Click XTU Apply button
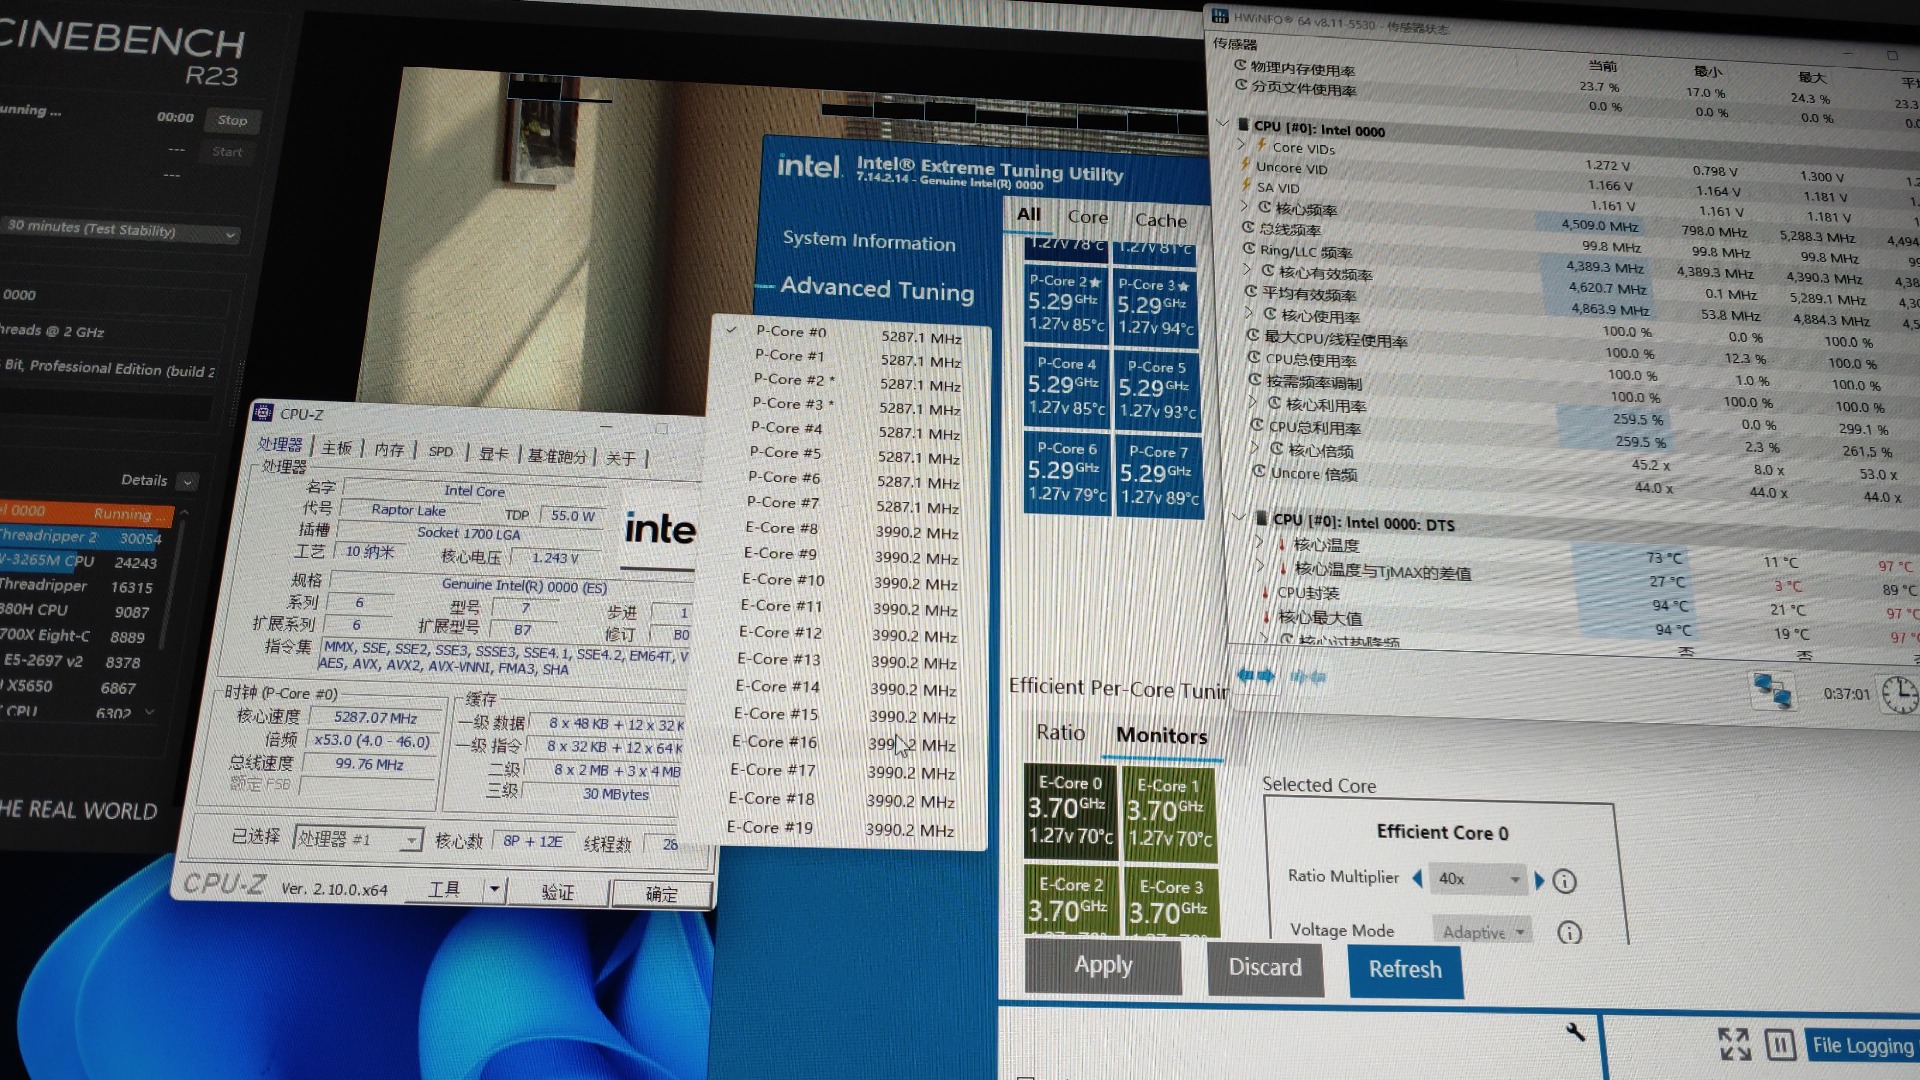Viewport: 1920px width, 1080px height. click(1103, 965)
